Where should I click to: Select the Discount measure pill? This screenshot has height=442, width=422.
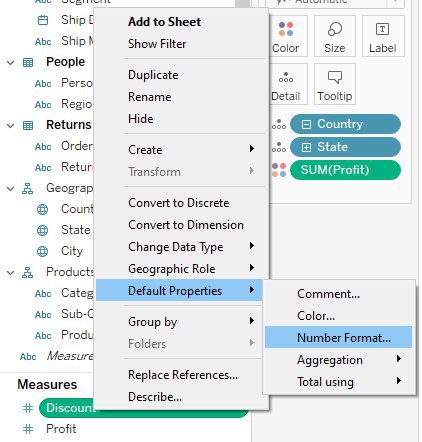[x=67, y=408]
